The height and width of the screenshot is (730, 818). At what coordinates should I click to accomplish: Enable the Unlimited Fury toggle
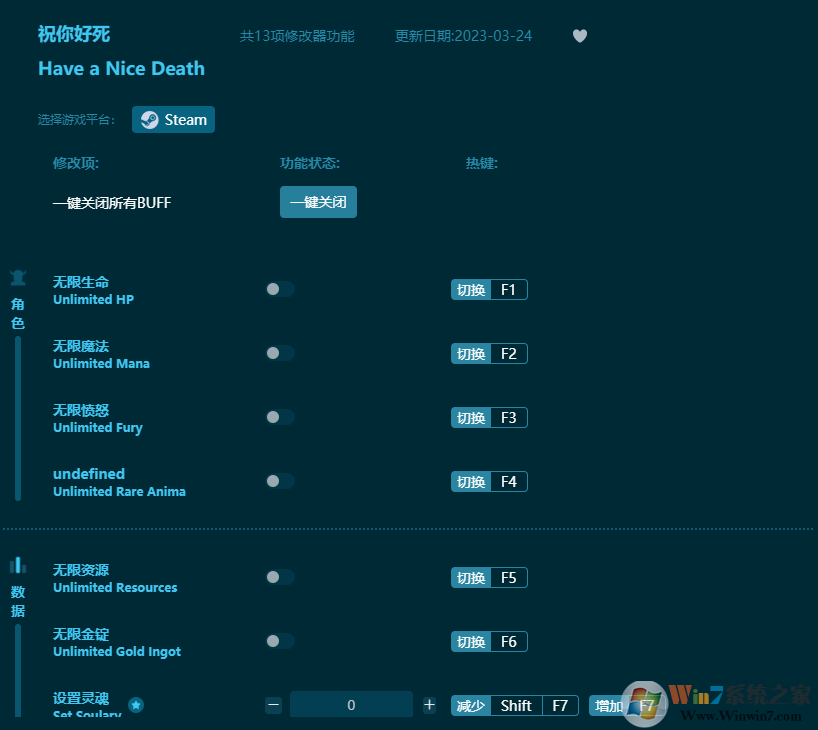[x=280, y=417]
